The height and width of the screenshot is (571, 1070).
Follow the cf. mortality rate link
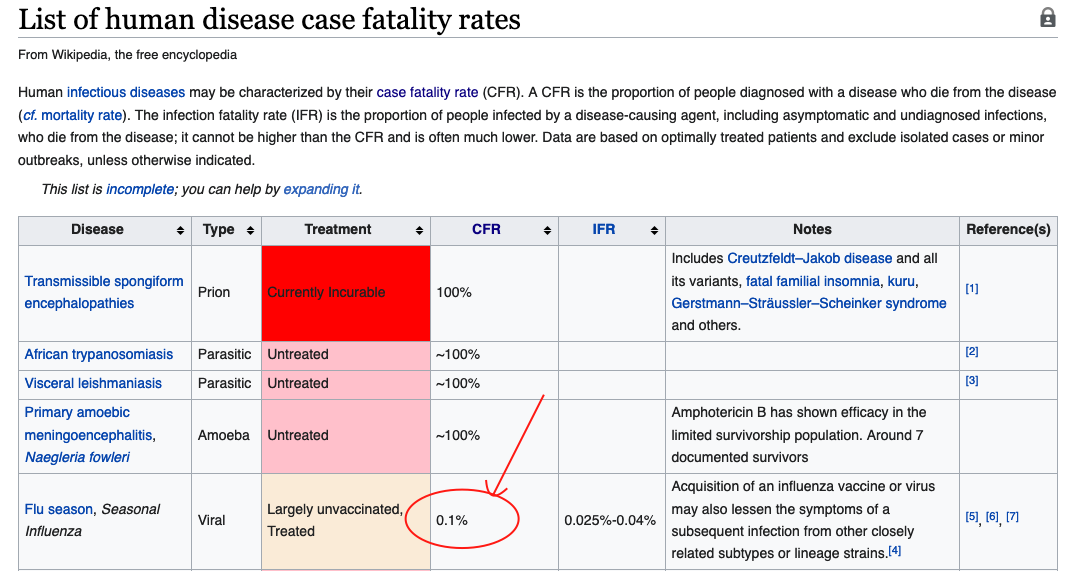pos(72,115)
